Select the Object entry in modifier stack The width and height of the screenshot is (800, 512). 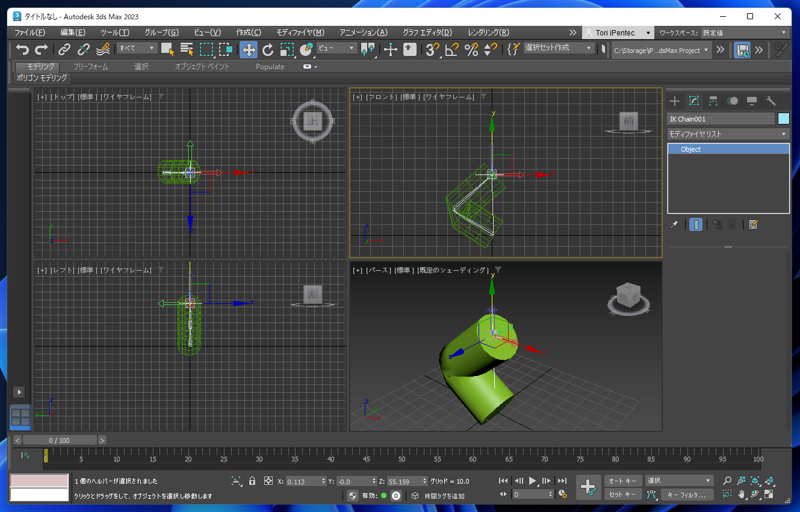[728, 149]
